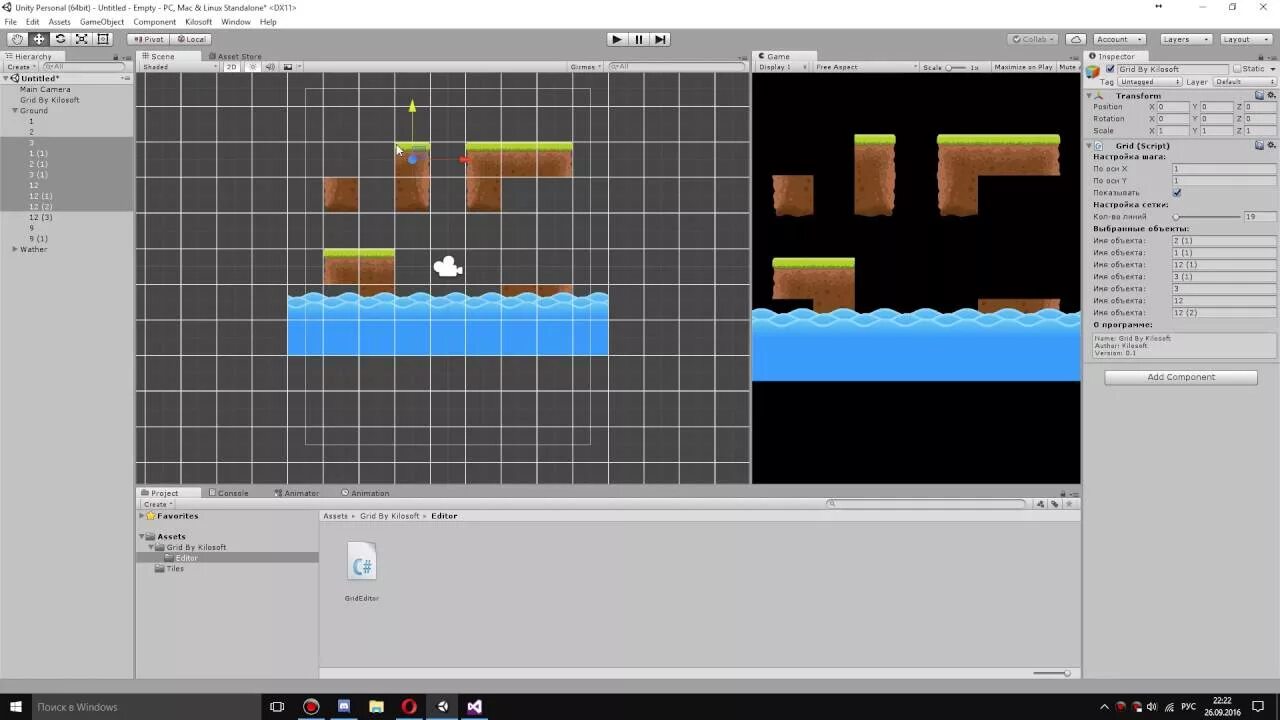Select the Scale tool in the toolbar
The image size is (1280, 720).
pos(80,39)
